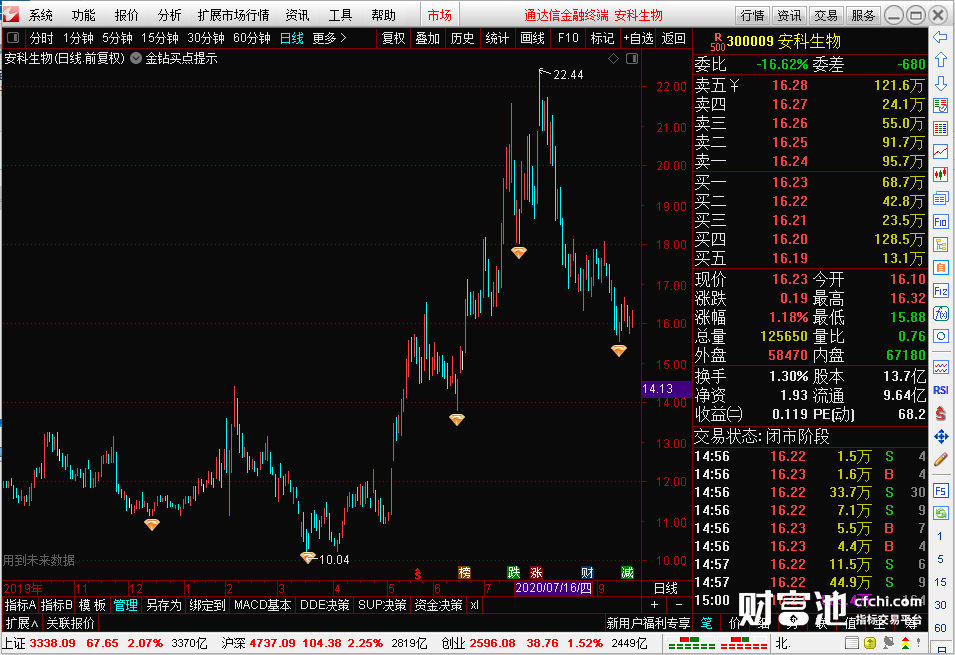955x655 pixels.
Task: Open the colored quote list grid icon
Action: pos(940,129)
